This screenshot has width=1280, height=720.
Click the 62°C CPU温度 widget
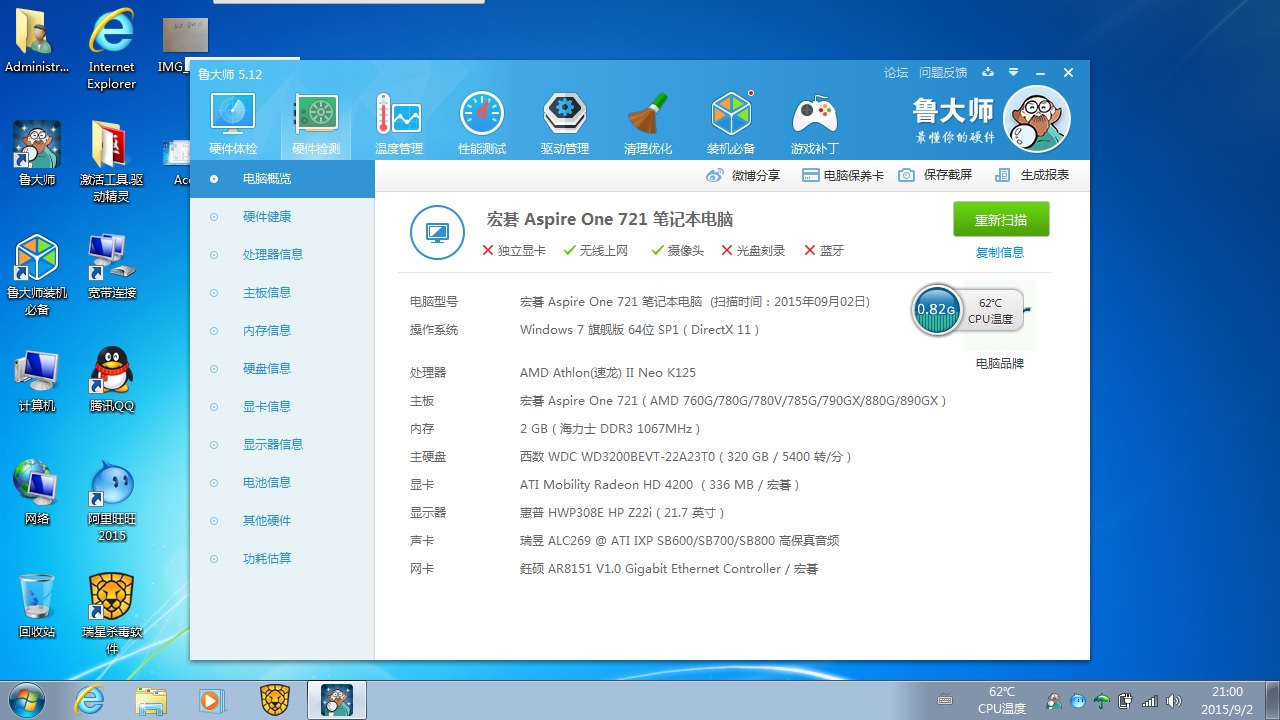tap(991, 310)
